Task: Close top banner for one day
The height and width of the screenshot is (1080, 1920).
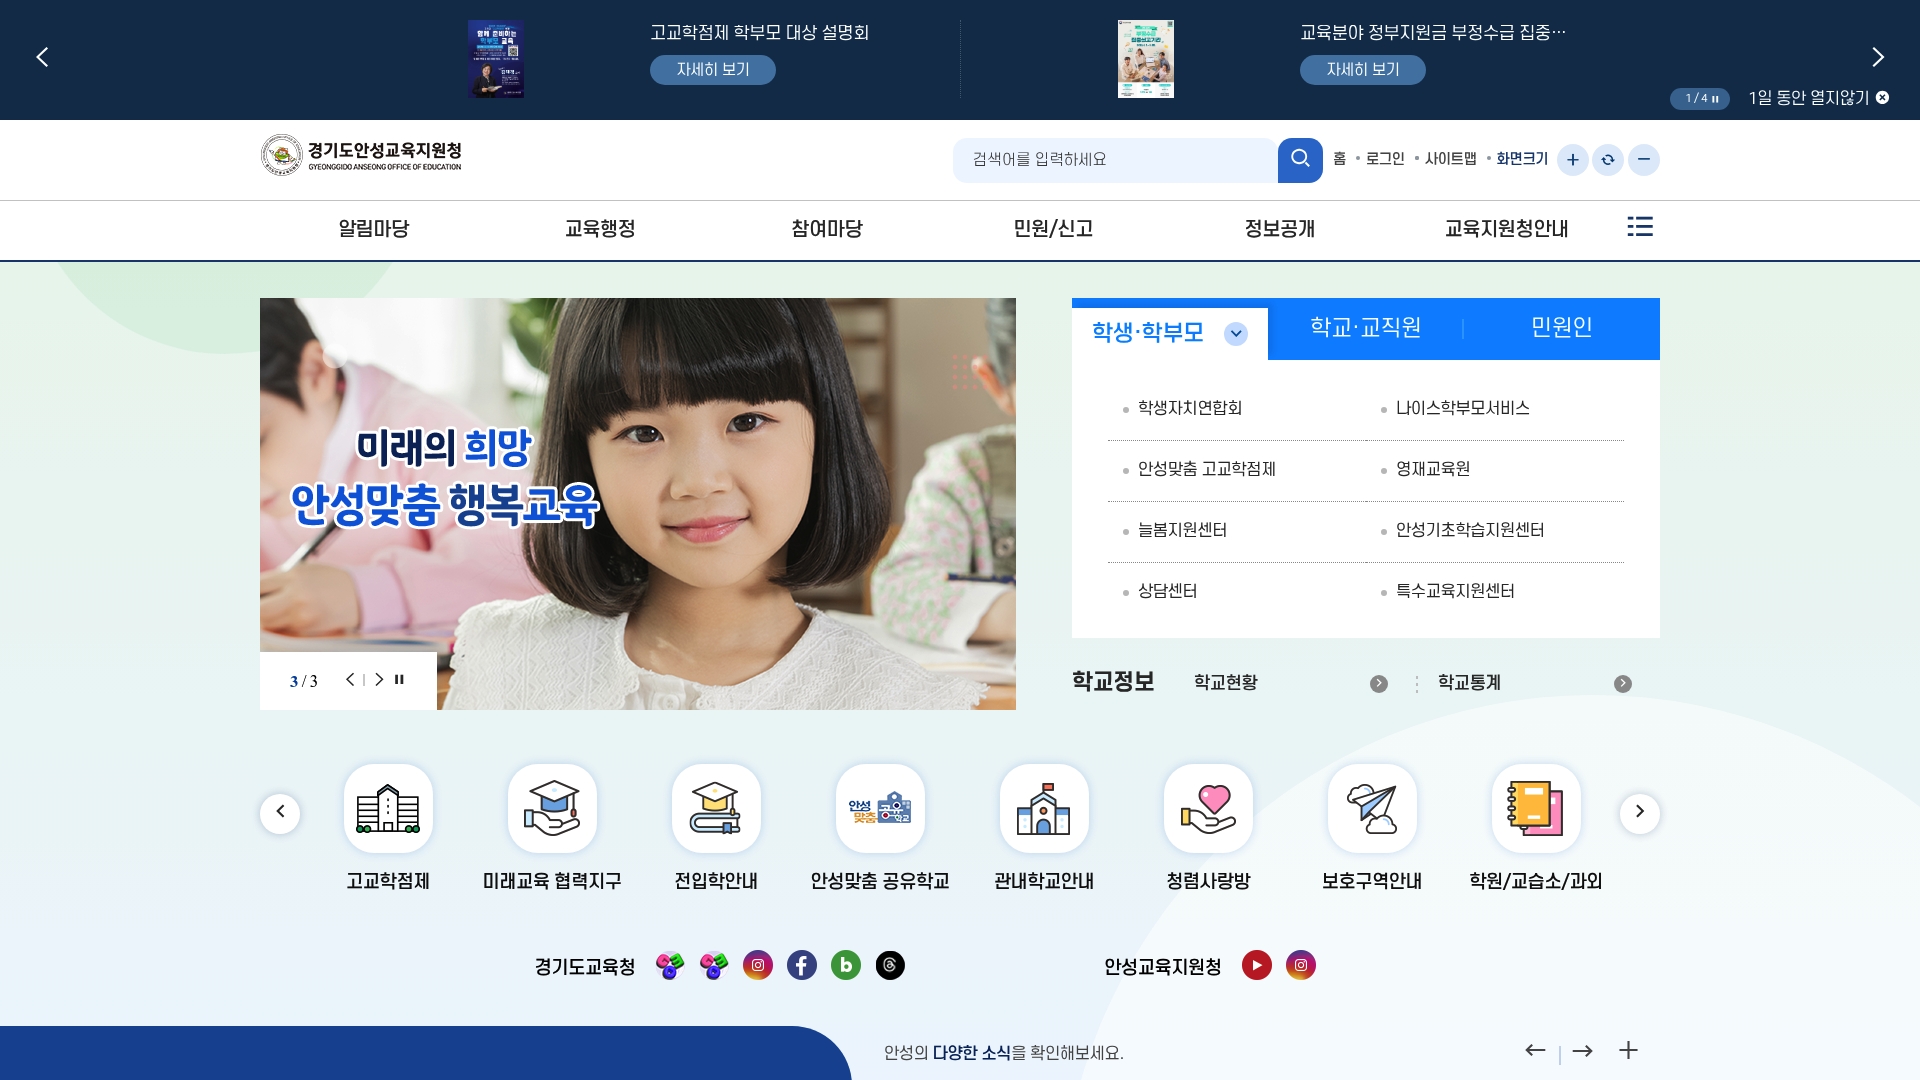Action: [x=1819, y=98]
